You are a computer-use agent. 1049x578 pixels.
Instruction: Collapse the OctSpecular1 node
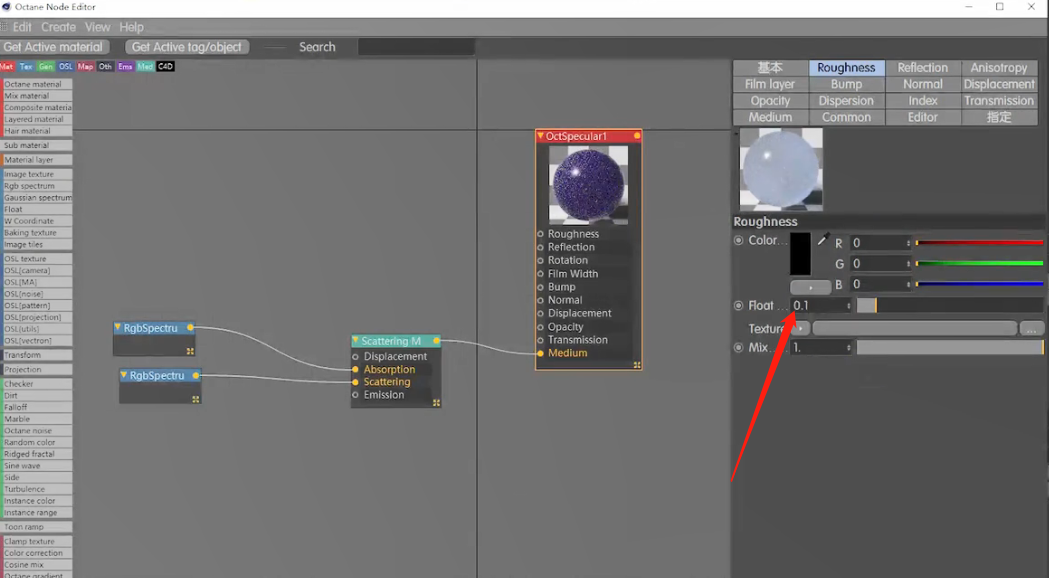click(541, 136)
